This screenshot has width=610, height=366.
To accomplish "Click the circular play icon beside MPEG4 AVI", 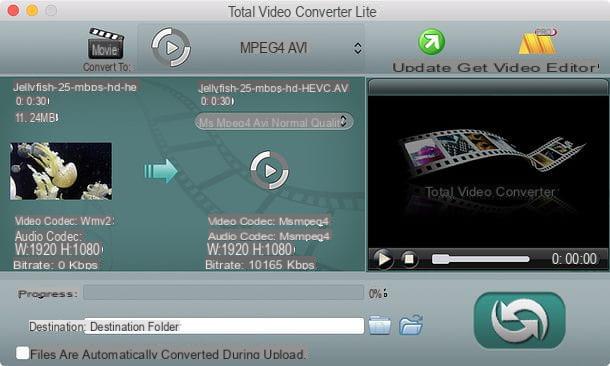I will coord(171,47).
